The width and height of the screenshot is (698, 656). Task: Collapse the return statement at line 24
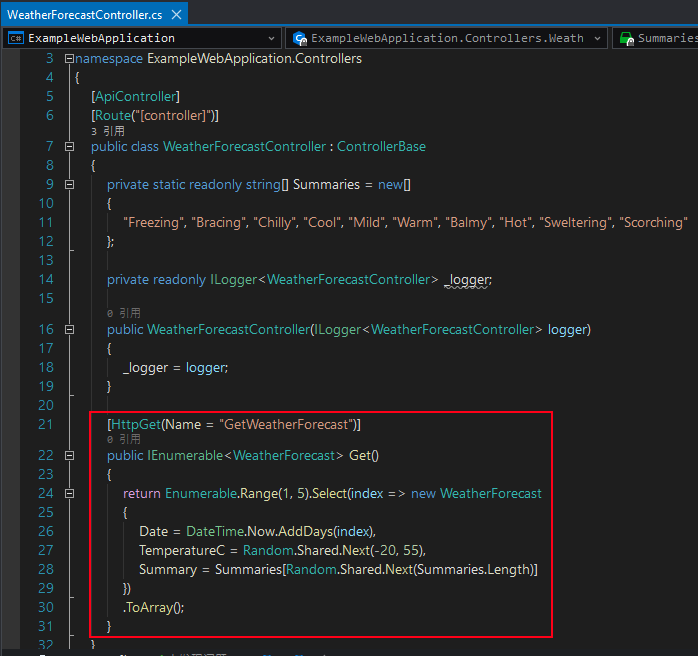coord(69,493)
